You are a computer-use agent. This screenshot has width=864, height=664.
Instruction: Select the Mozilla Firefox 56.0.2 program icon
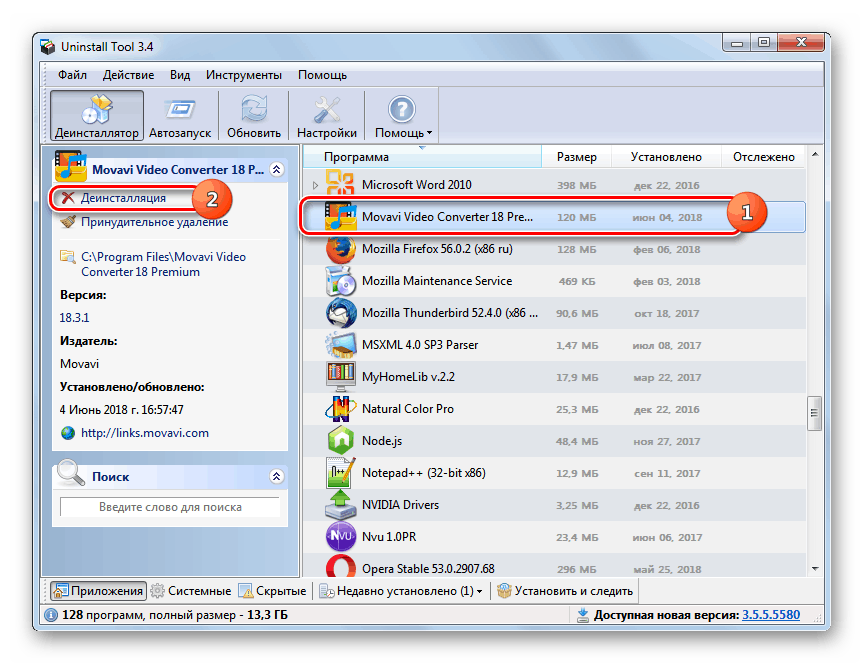point(342,249)
